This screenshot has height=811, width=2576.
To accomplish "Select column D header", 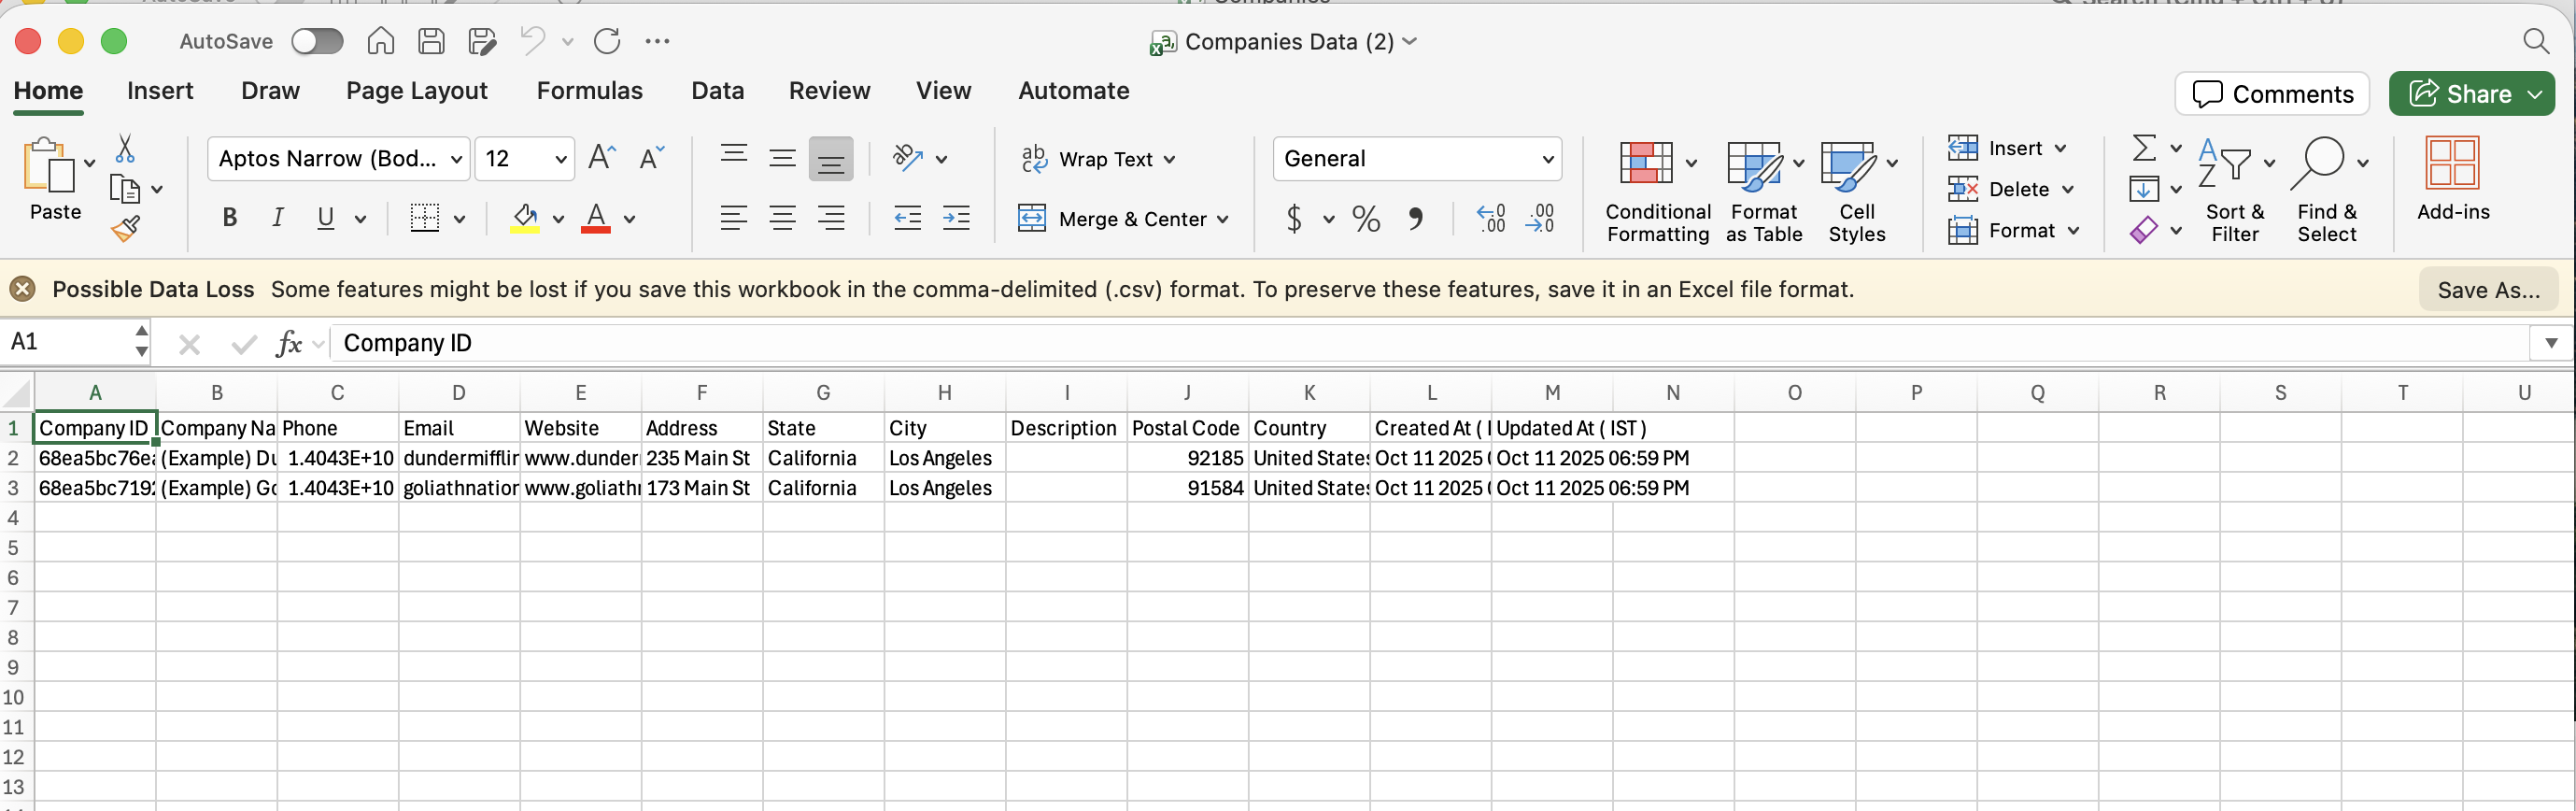I will click(459, 393).
